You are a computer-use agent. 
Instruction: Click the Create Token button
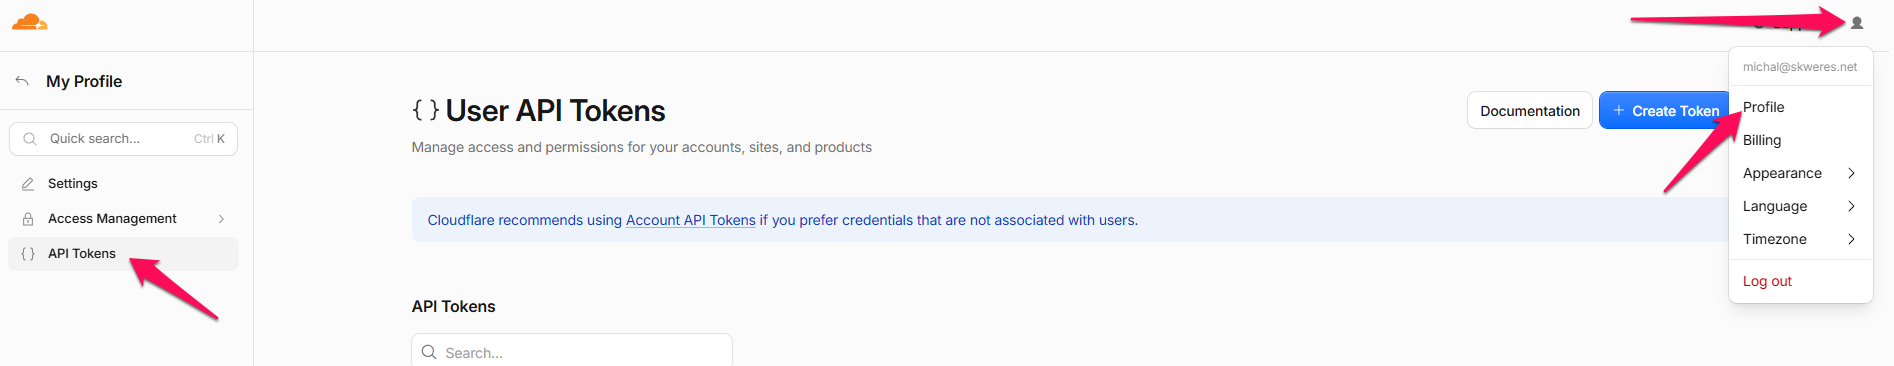(1665, 110)
